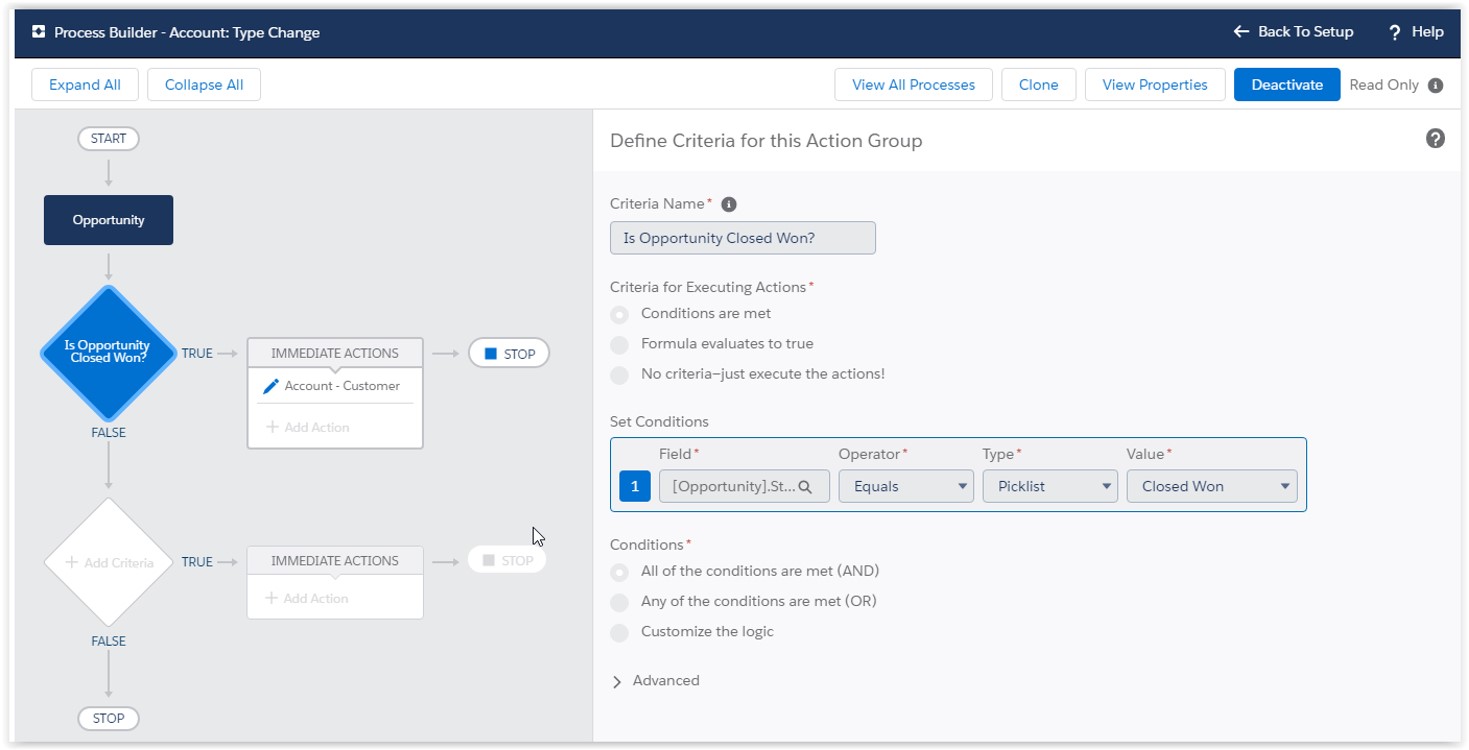1469x750 pixels.
Task: Open the Operator Equals dropdown
Action: [x=905, y=487]
